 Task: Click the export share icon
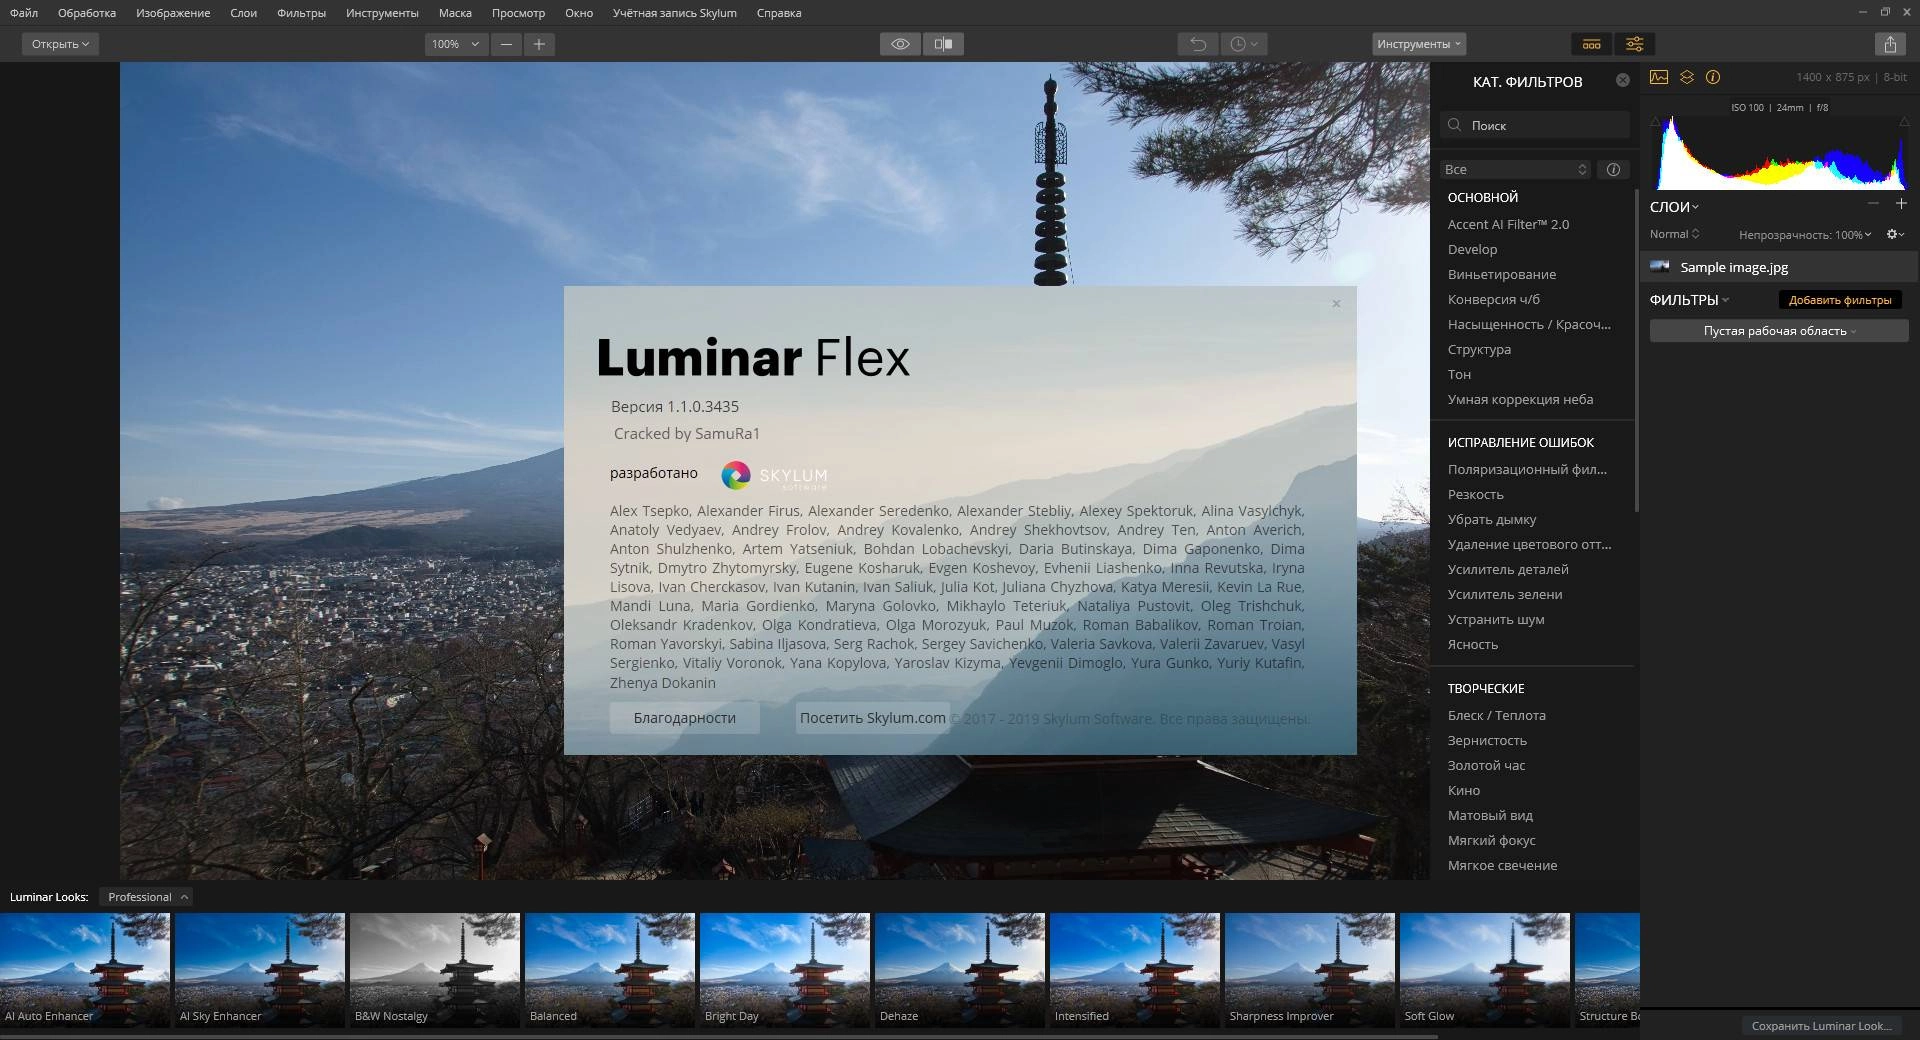[1890, 44]
